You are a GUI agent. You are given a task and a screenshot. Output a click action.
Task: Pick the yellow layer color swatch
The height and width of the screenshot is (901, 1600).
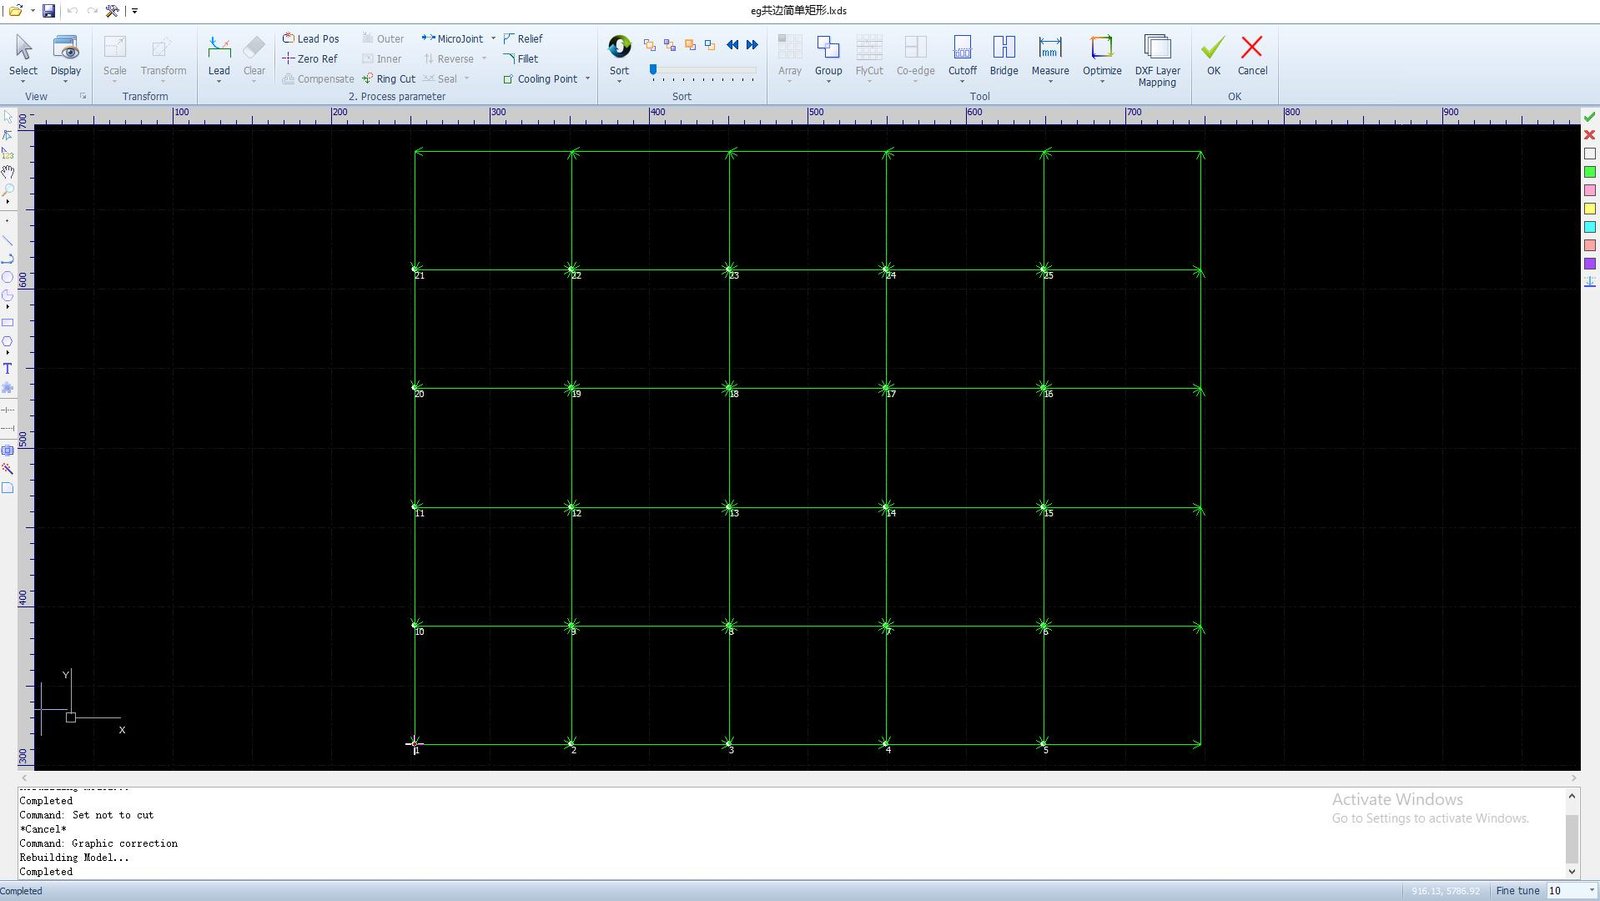coord(1590,209)
